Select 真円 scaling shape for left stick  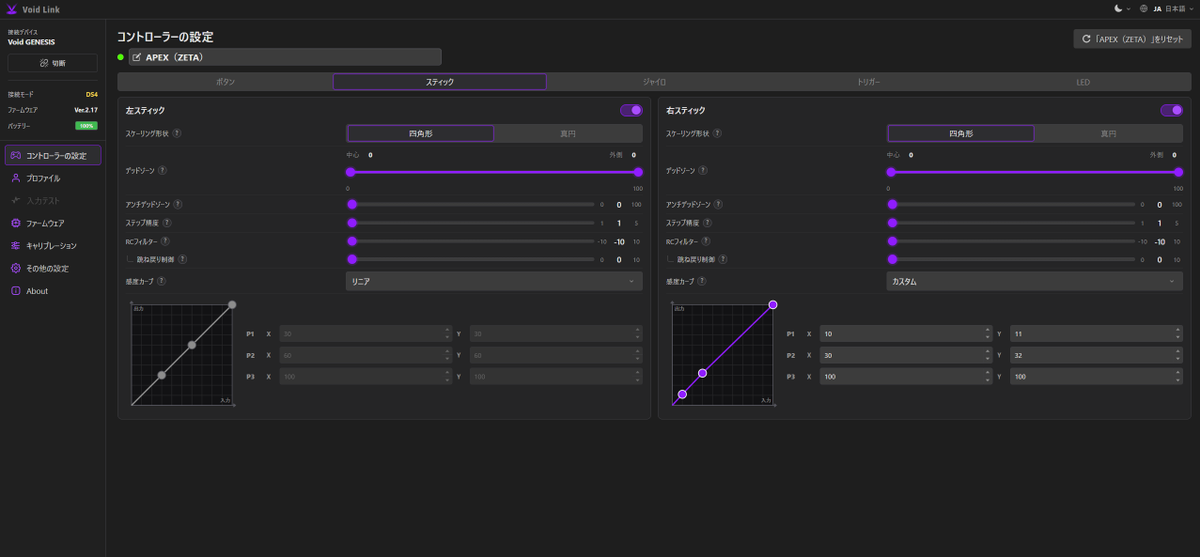[568, 133]
